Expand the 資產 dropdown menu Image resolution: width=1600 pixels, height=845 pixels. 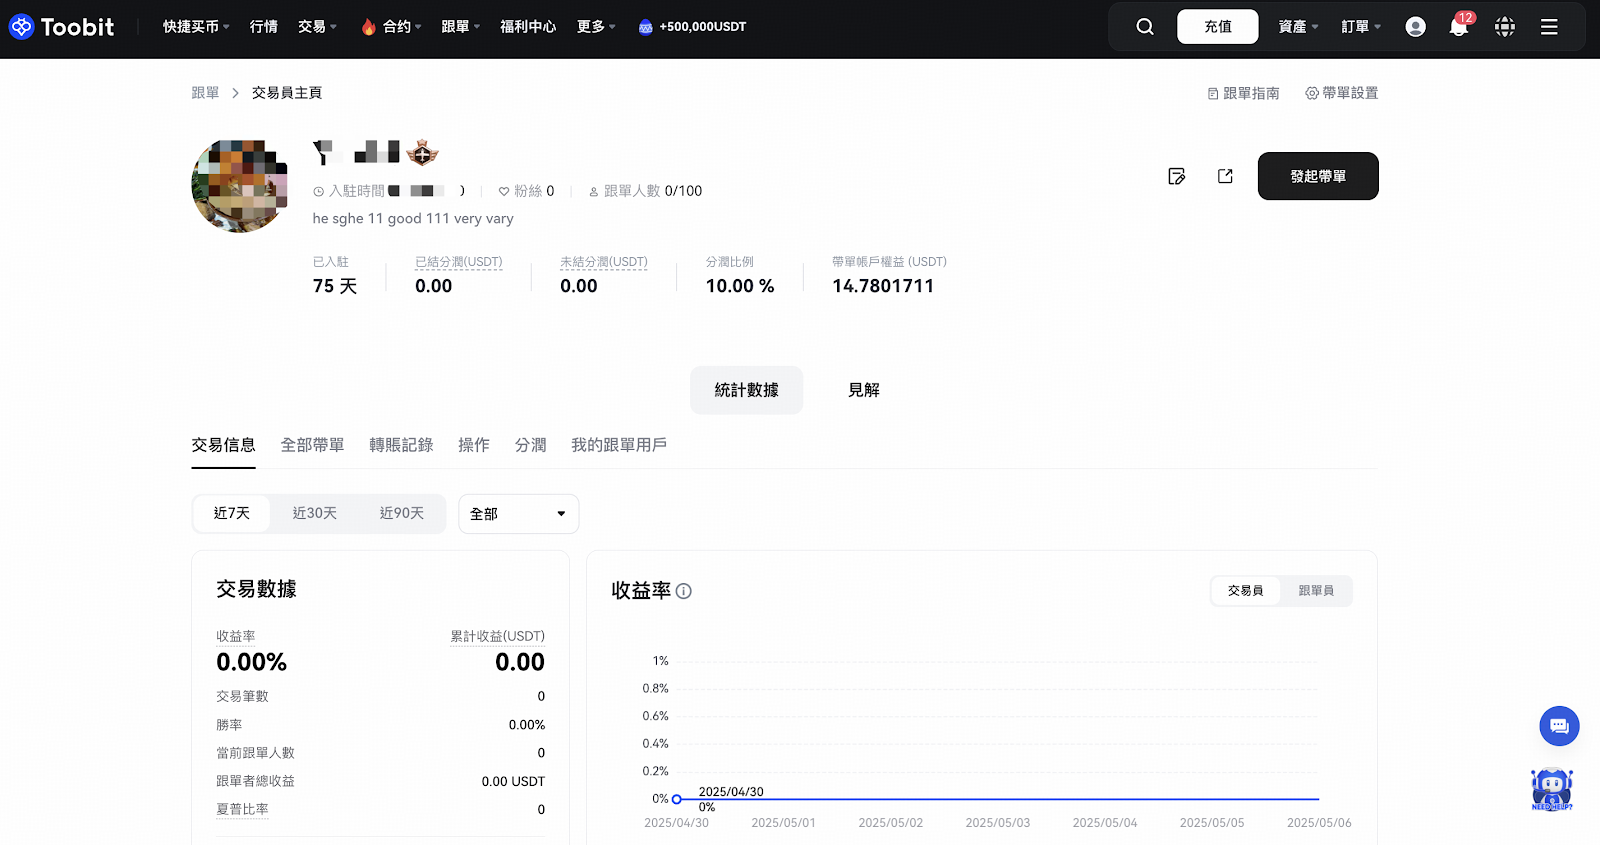(x=1298, y=27)
